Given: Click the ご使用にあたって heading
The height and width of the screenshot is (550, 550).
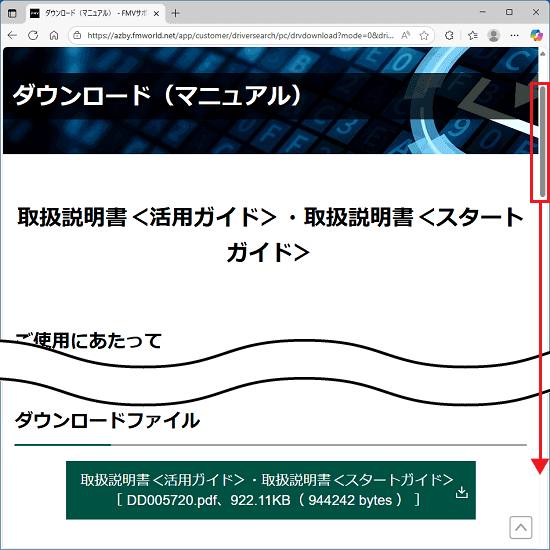Looking at the screenshot, I should [88, 341].
